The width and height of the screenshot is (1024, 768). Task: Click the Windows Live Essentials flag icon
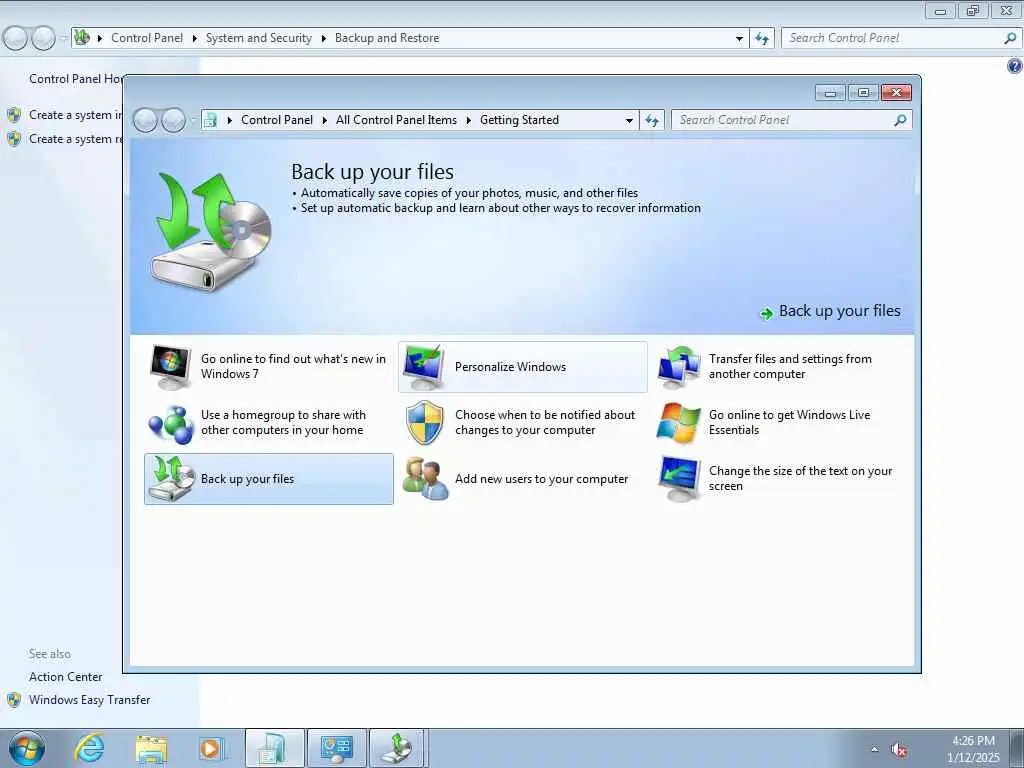pyautogui.click(x=679, y=423)
